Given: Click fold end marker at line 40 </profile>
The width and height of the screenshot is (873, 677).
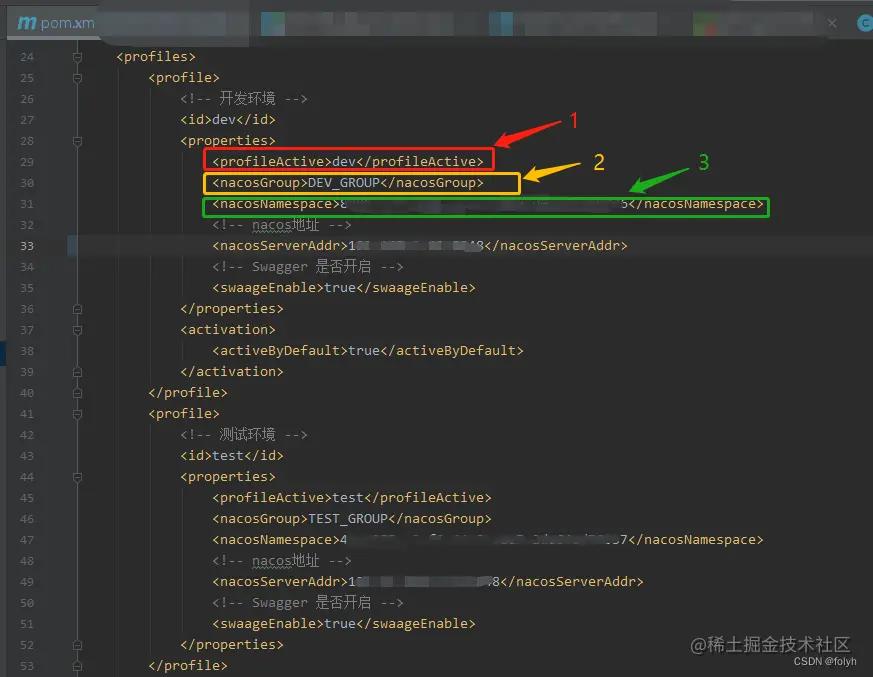Looking at the screenshot, I should point(77,393).
